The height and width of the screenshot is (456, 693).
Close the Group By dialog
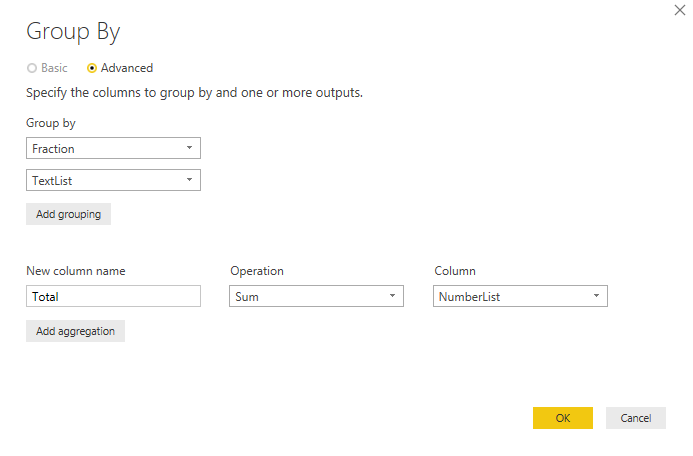click(x=680, y=10)
